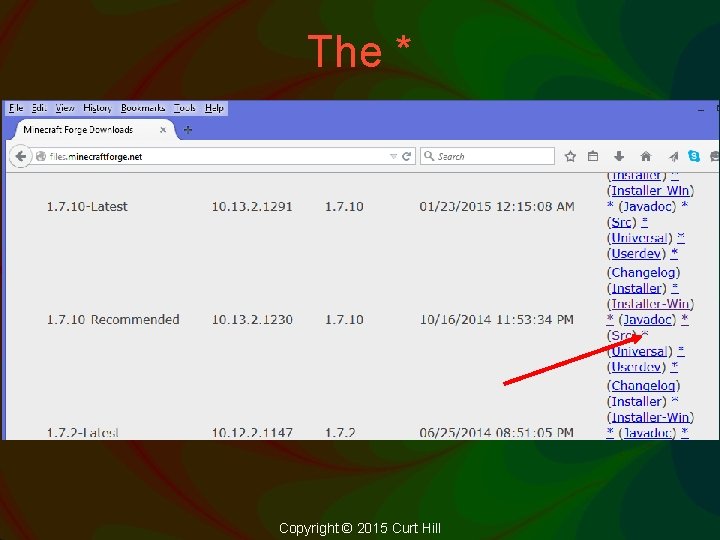Image resolution: width=720 pixels, height=540 pixels.
Task: Select date 10/16/2014 11:53:34 PM
Action: point(496,320)
